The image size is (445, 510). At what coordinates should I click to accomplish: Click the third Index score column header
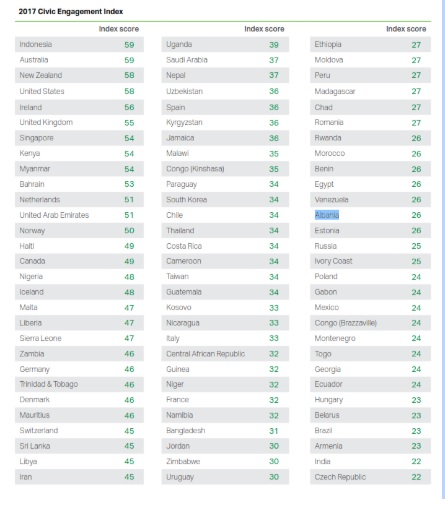click(406, 29)
